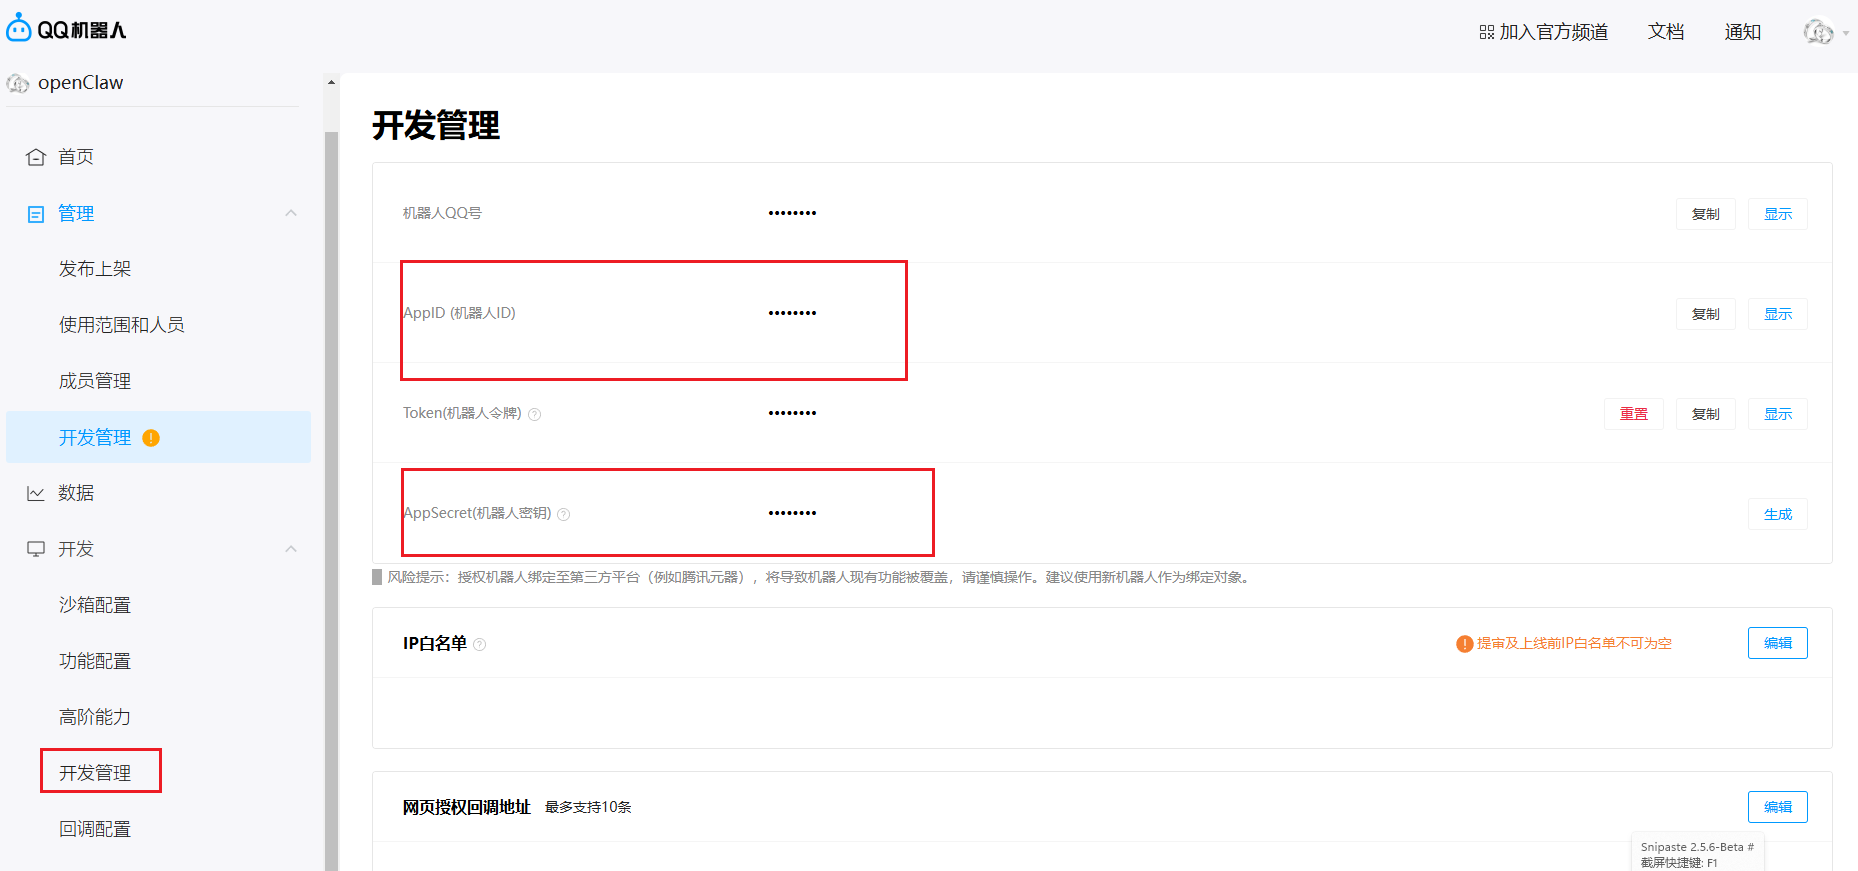
Task: Select highlighted 开发管理 under 管理
Action: (158, 437)
